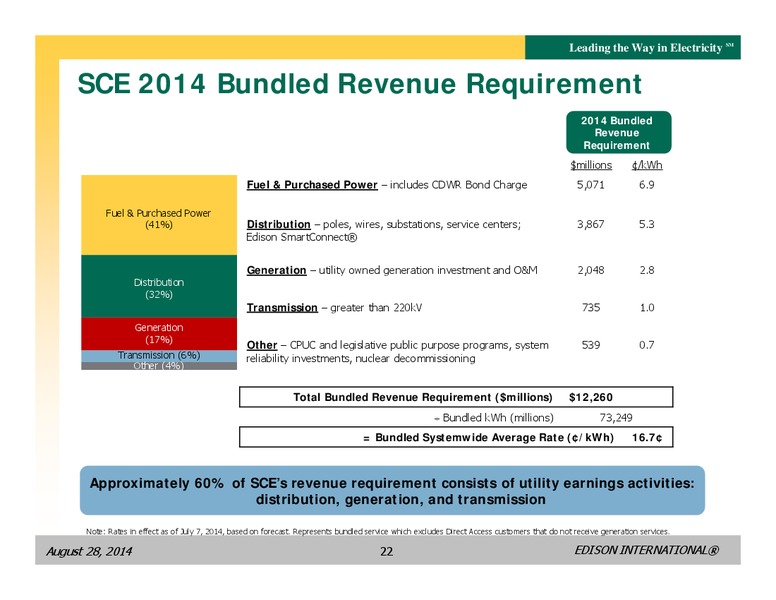This screenshot has width=776, height=600.
Task: Click the underlined 'Other' heading
Action: point(262,345)
